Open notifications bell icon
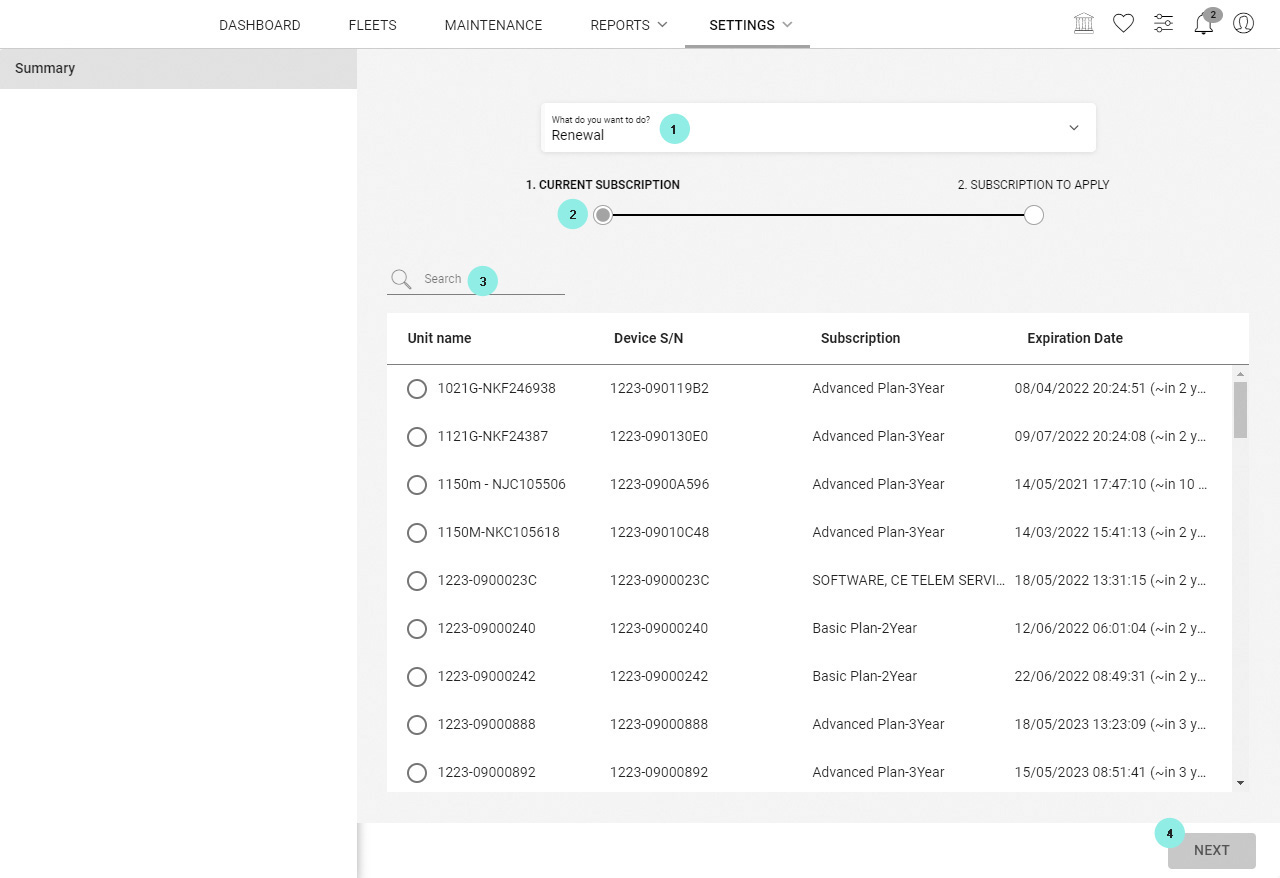Viewport: 1280px width, 878px height. click(x=1204, y=24)
